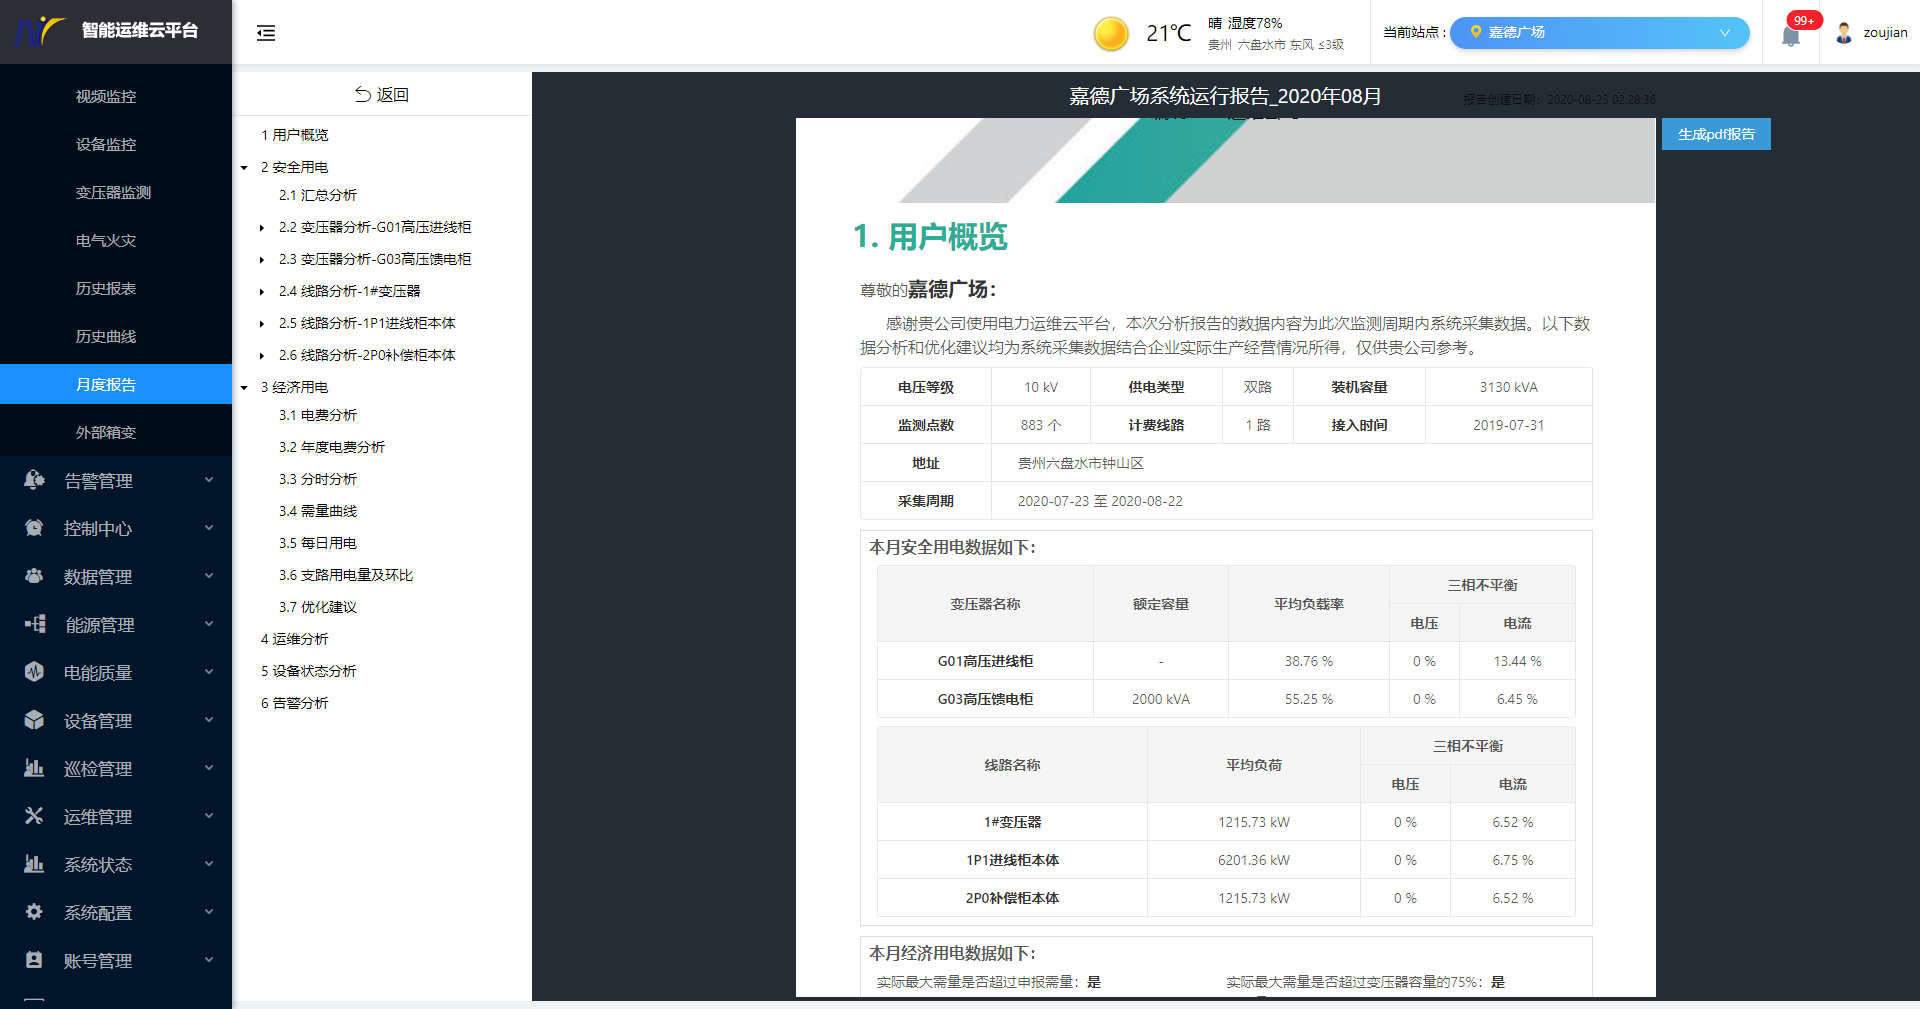Screen dimensions: 1920x1009
Task: Click the 6201.36 kW load value
Action: pos(1253,860)
